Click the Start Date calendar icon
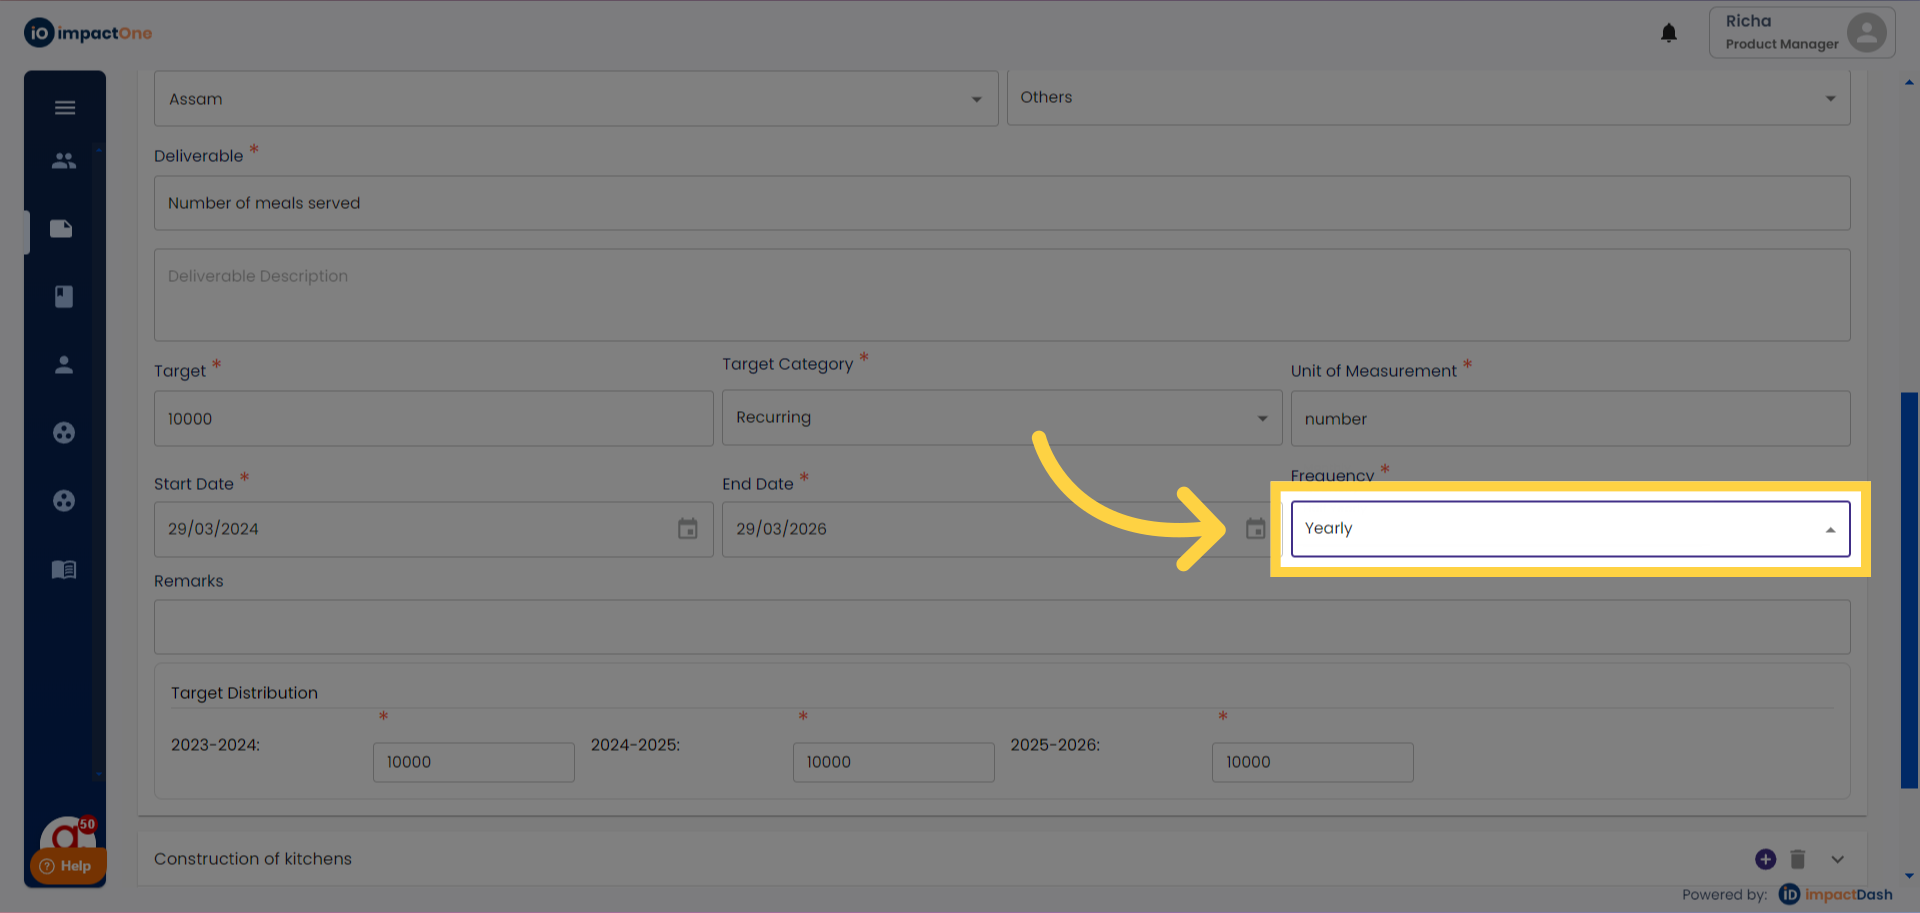This screenshot has height=913, width=1920. click(x=687, y=529)
